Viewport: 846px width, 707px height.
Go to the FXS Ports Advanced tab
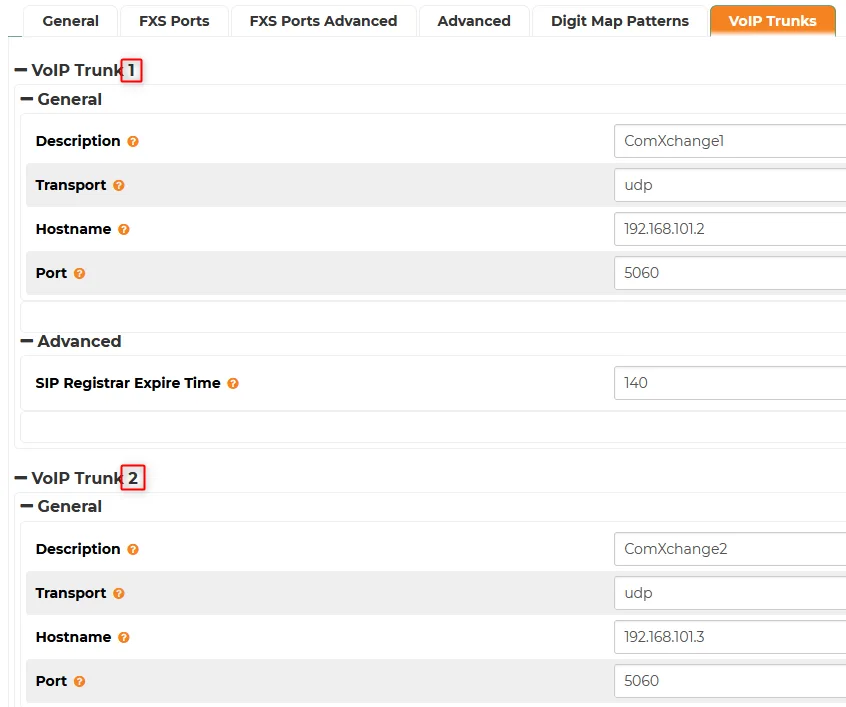pyautogui.click(x=323, y=21)
